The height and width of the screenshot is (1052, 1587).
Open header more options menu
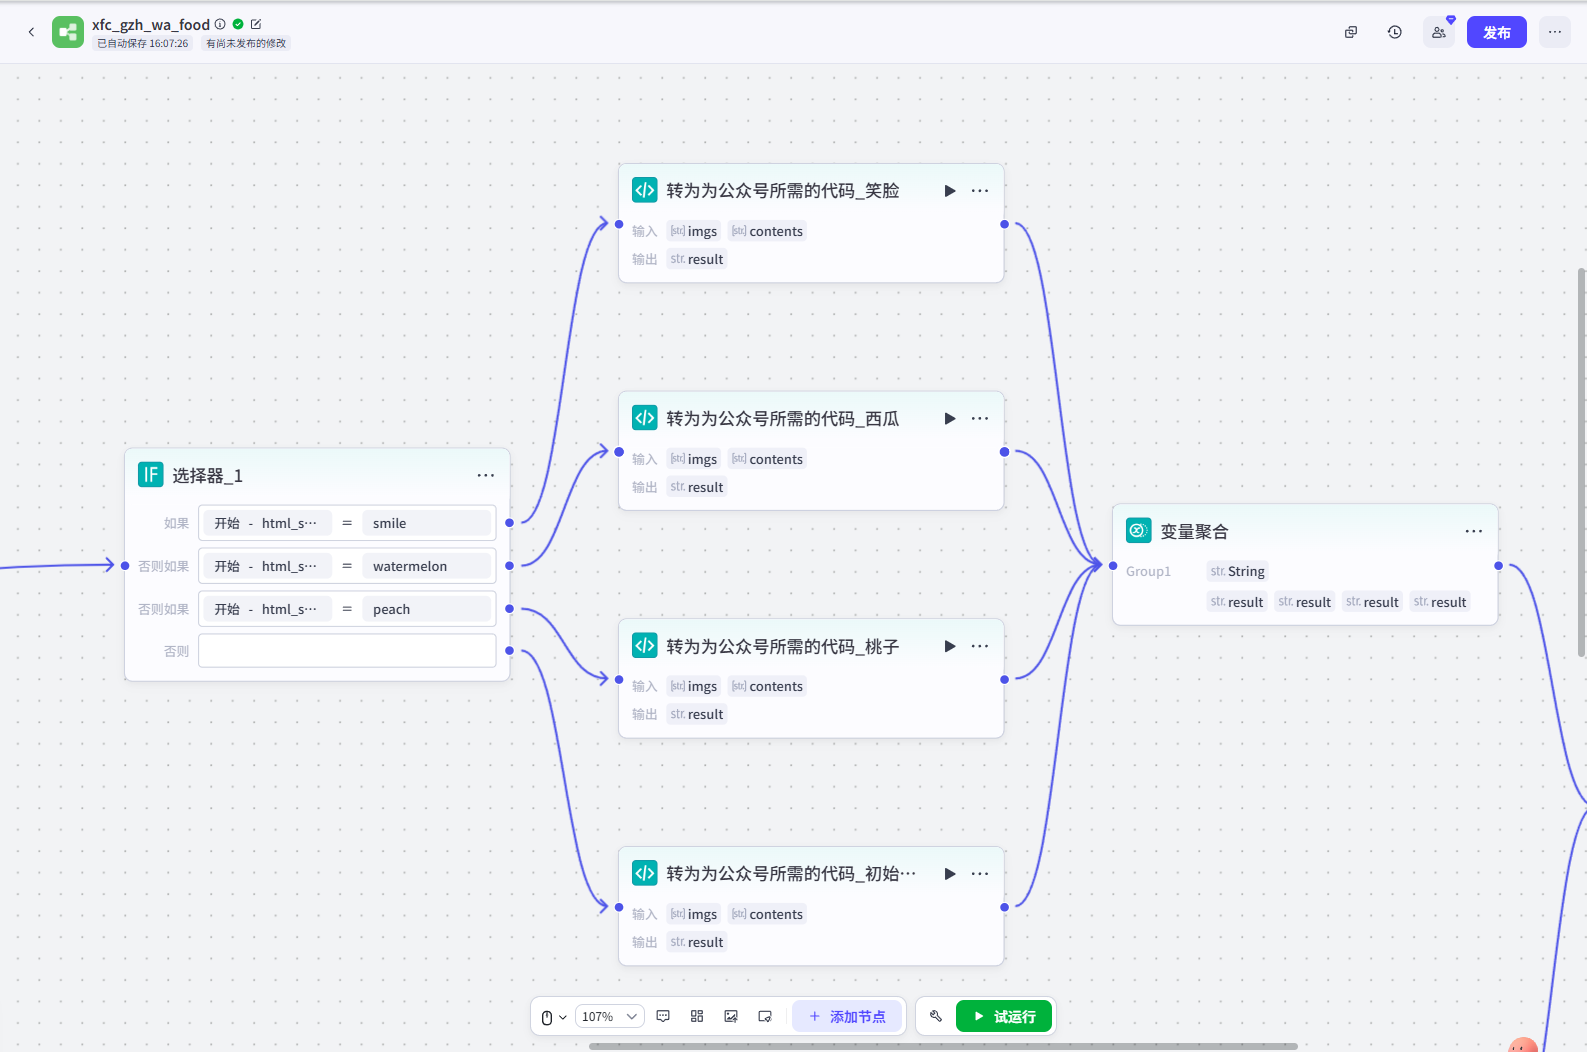pyautogui.click(x=1555, y=32)
